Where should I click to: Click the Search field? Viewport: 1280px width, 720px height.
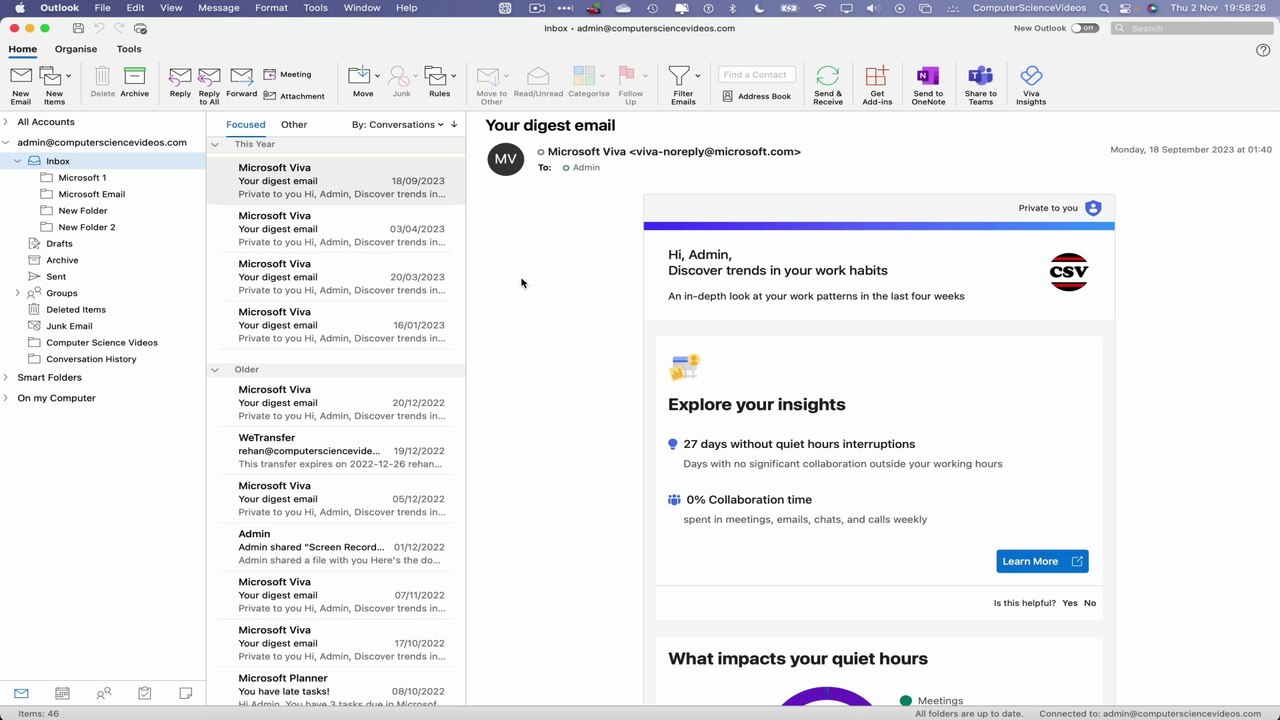(x=1190, y=28)
